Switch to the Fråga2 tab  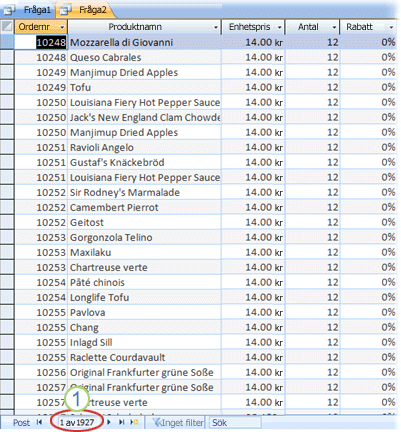pos(86,10)
